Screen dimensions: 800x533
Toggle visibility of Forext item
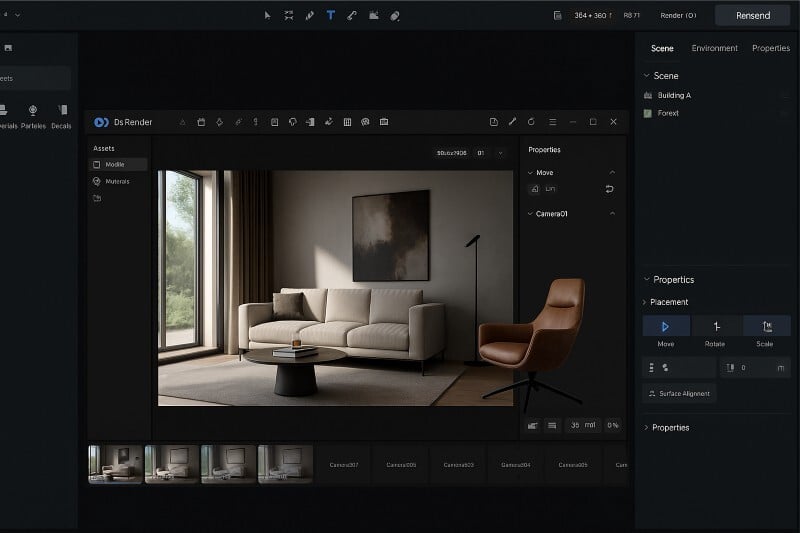point(783,113)
